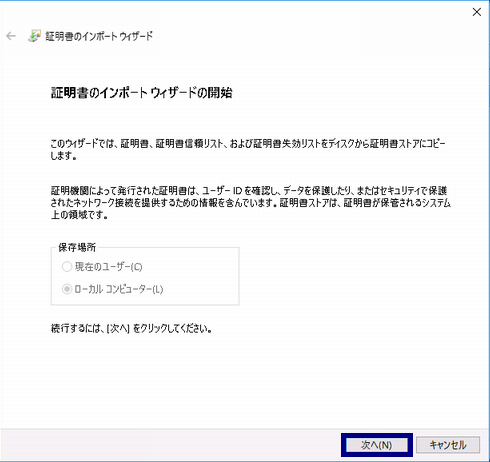The width and height of the screenshot is (490, 462).
Task: Click the certificate import wizard icon
Action: pos(34,36)
